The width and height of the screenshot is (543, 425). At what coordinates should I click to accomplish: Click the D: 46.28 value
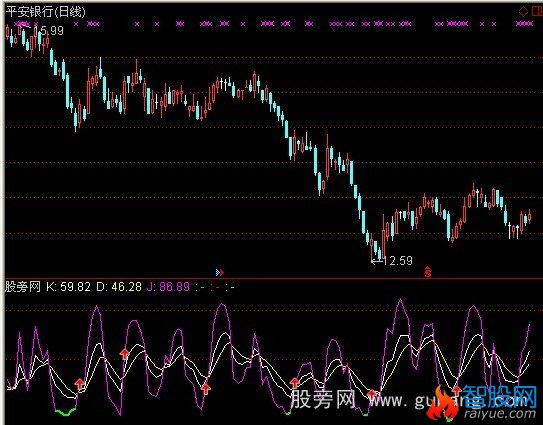tap(119, 287)
